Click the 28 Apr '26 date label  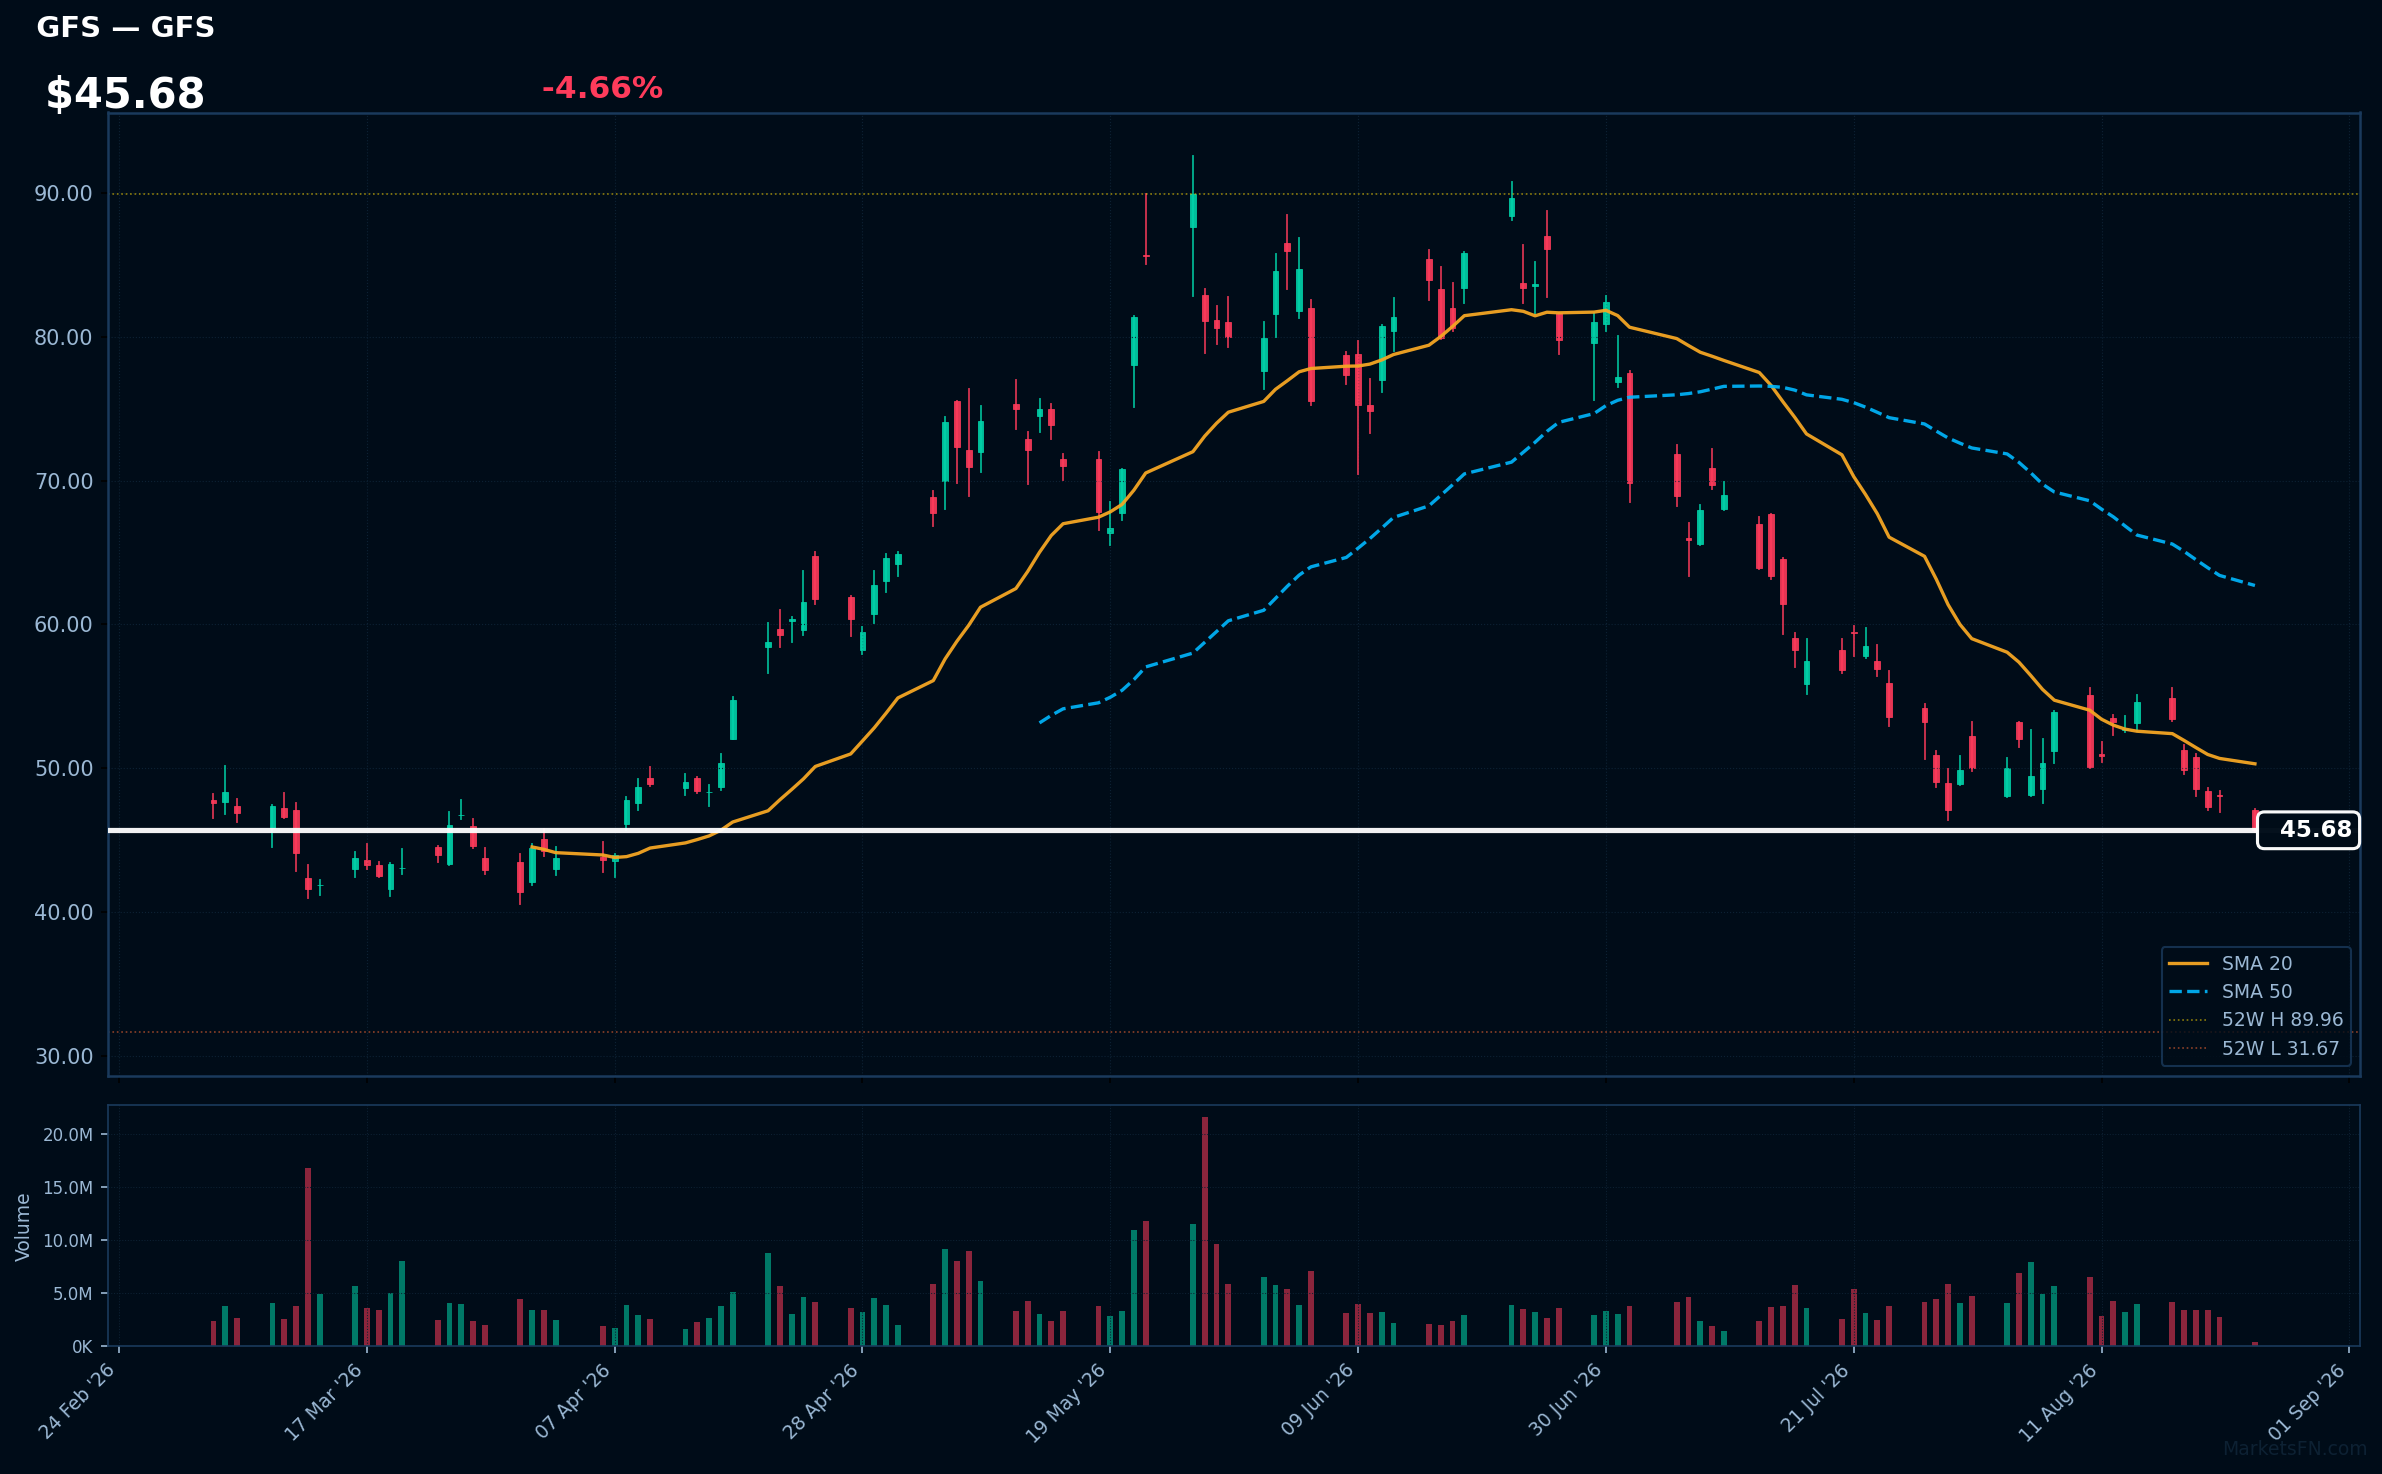point(820,1401)
